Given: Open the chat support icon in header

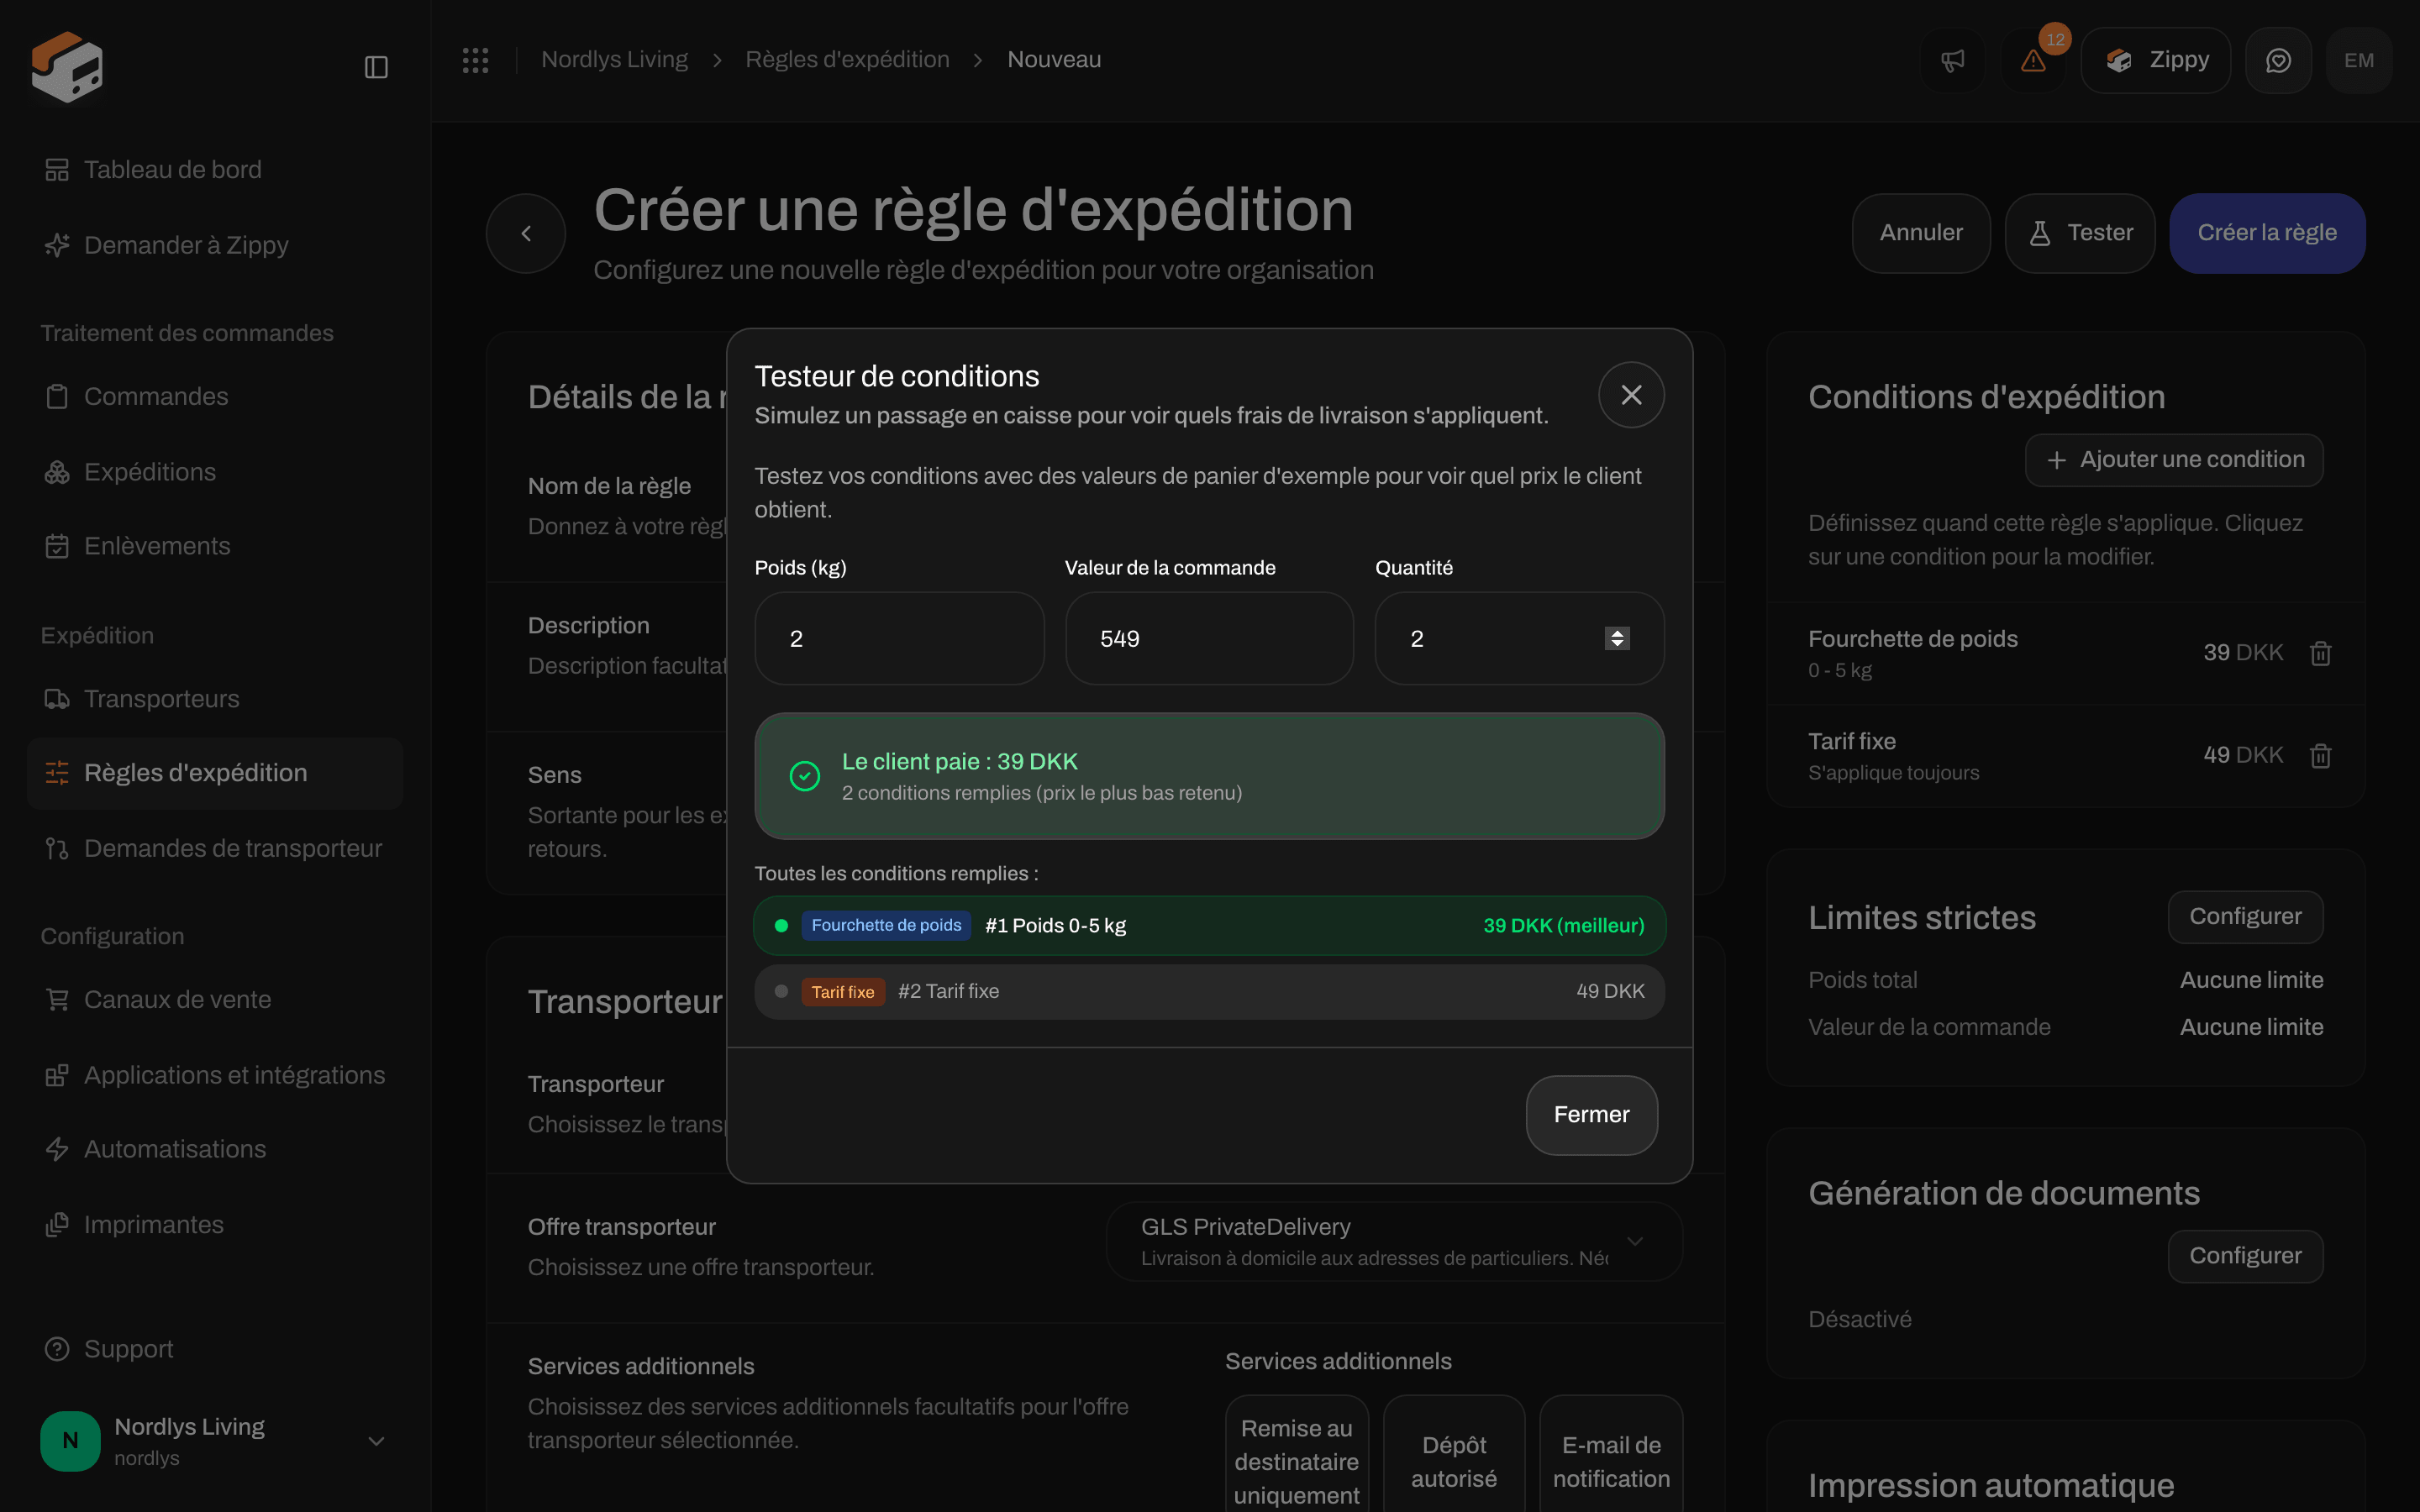Looking at the screenshot, I should pyautogui.click(x=2278, y=61).
